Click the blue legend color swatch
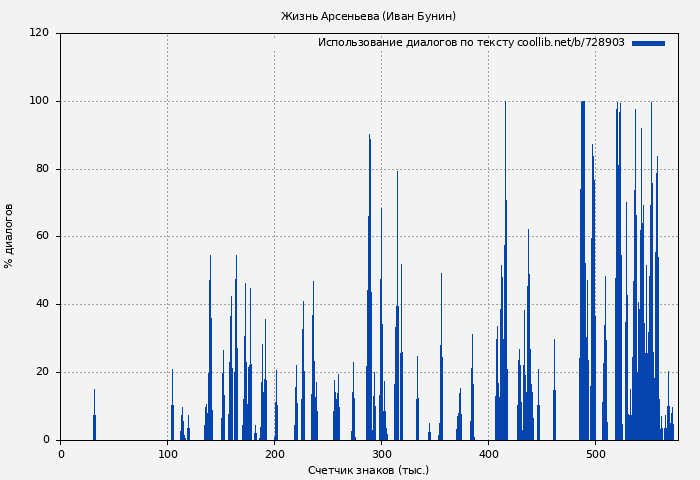 [648, 43]
